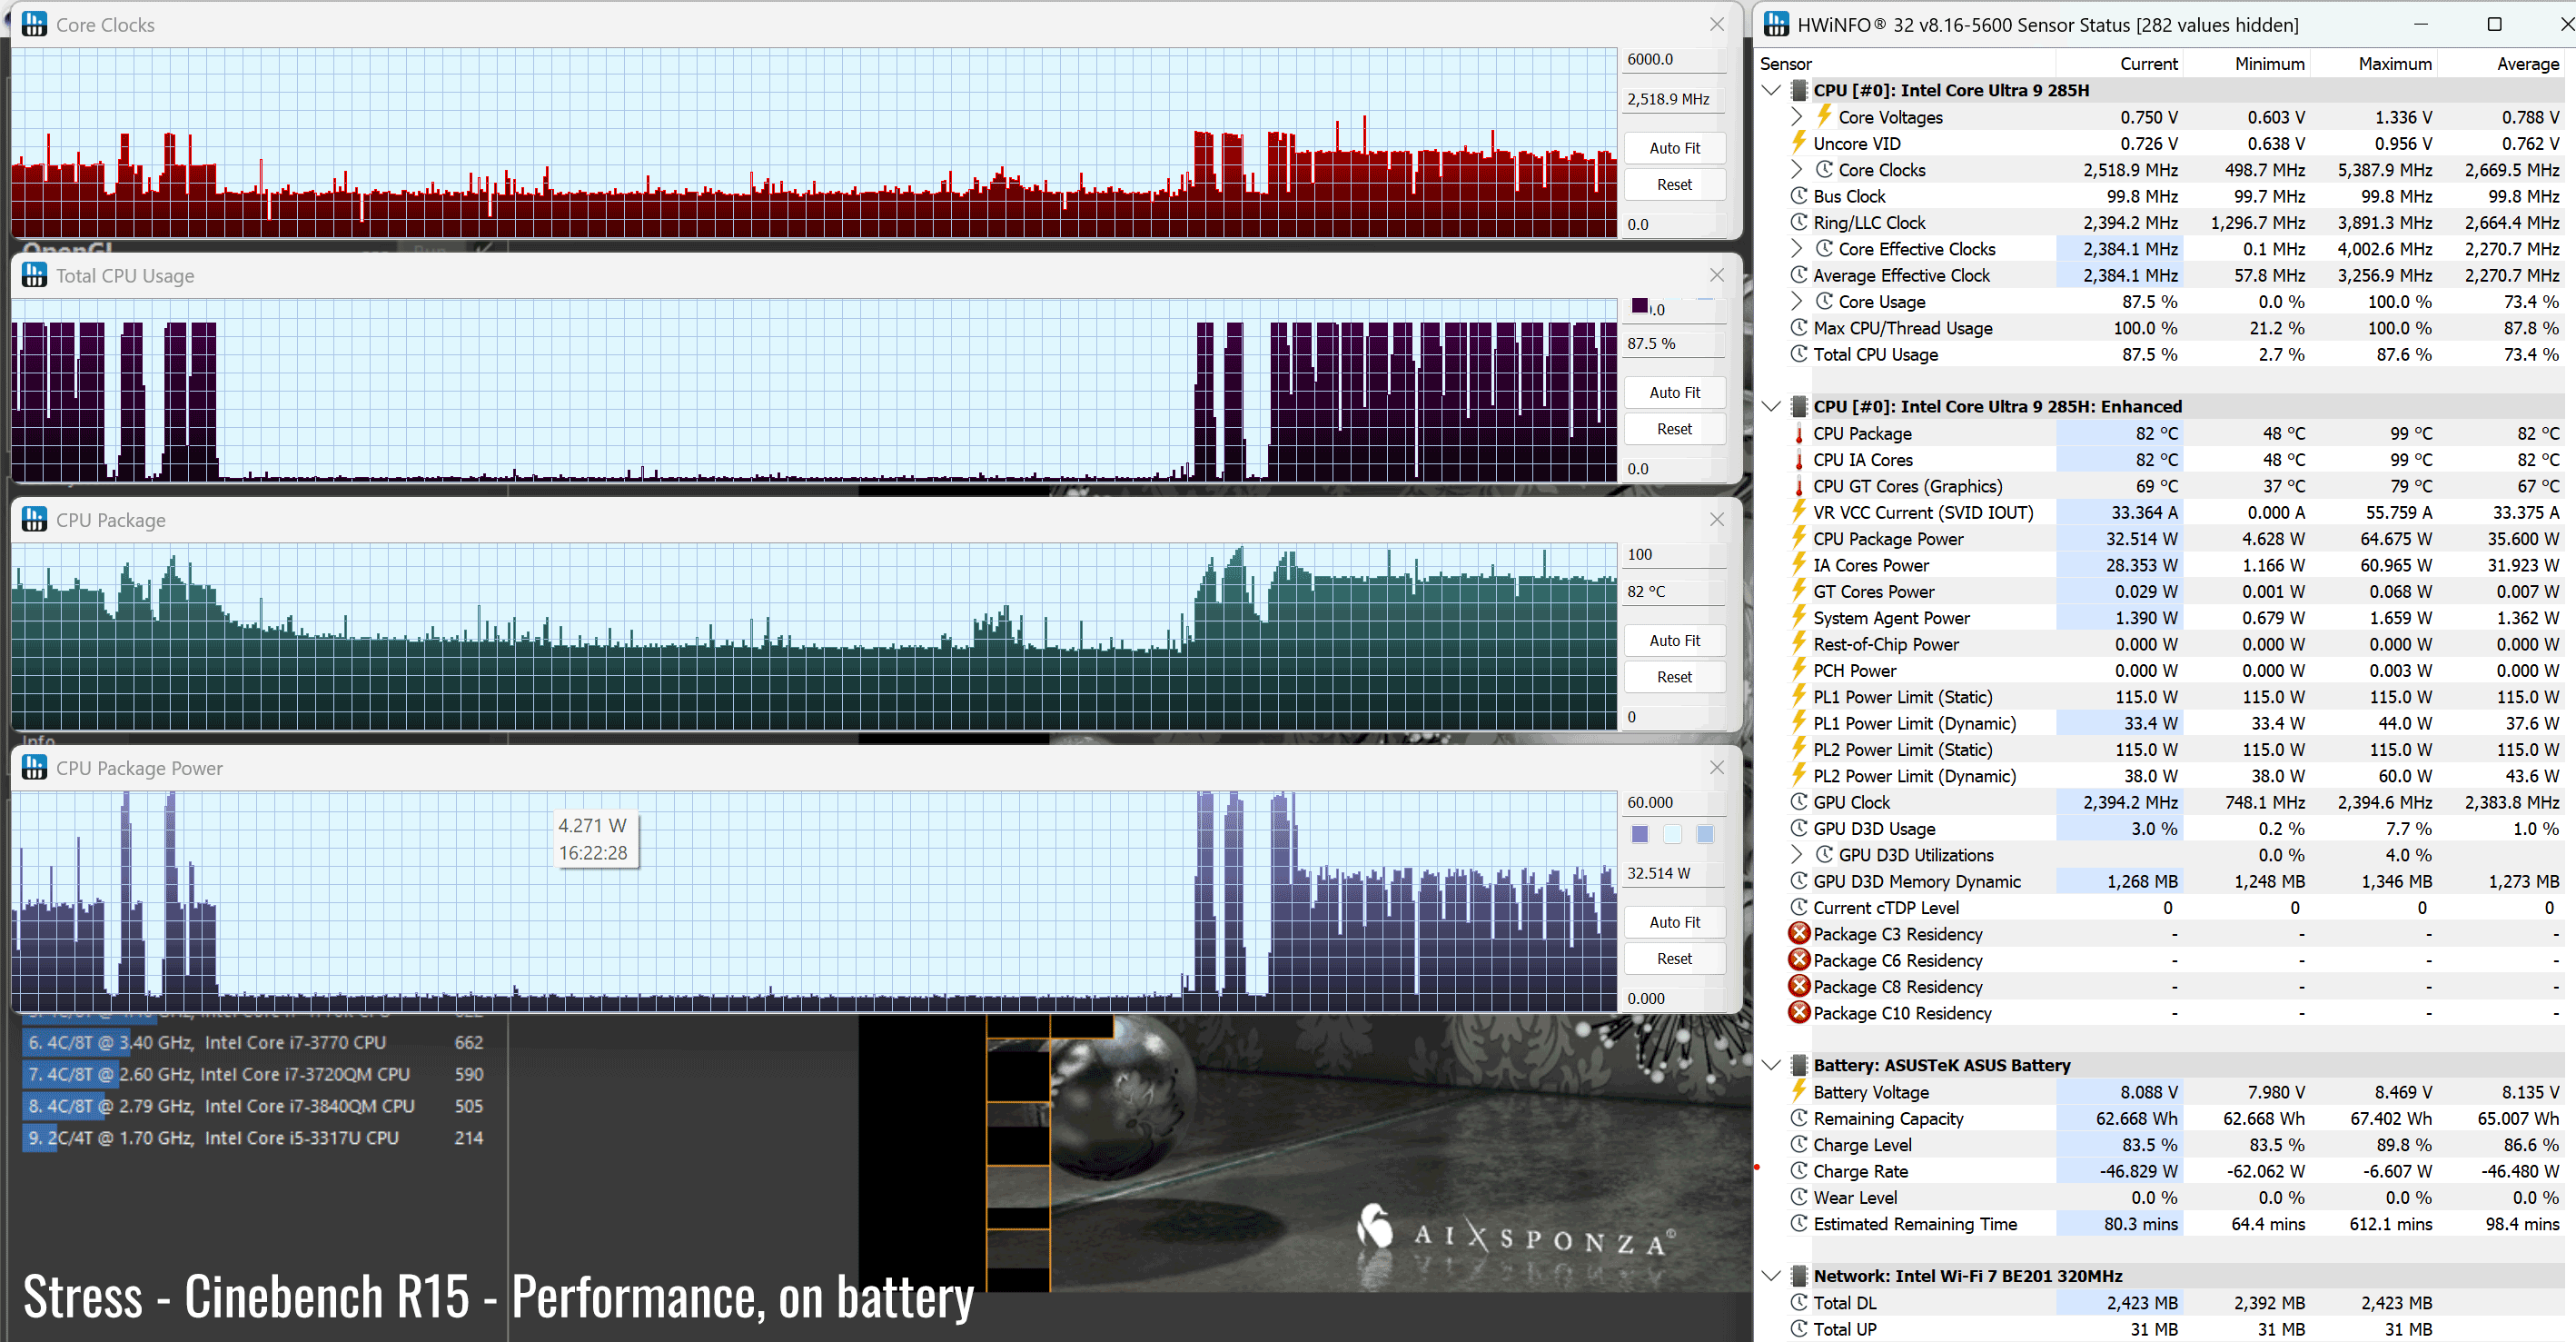Expand the Core Voltages row
This screenshot has width=2576, height=1342.
1796,117
